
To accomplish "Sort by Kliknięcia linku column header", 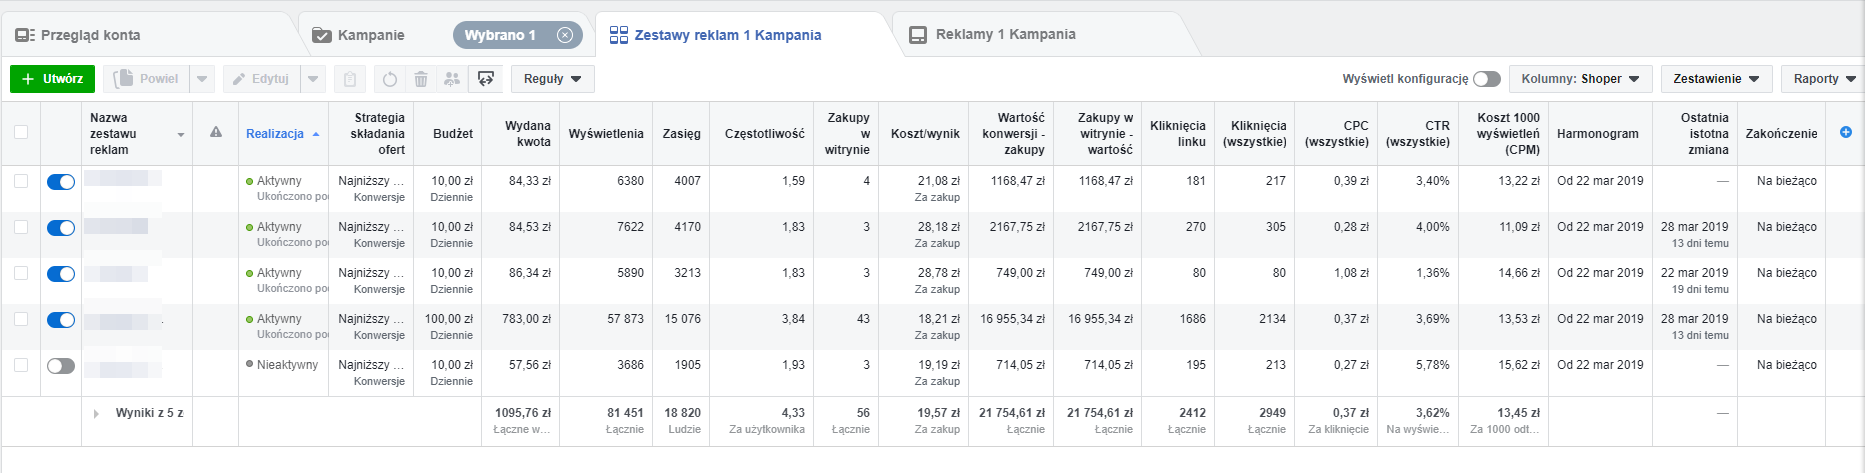I will click(1178, 134).
